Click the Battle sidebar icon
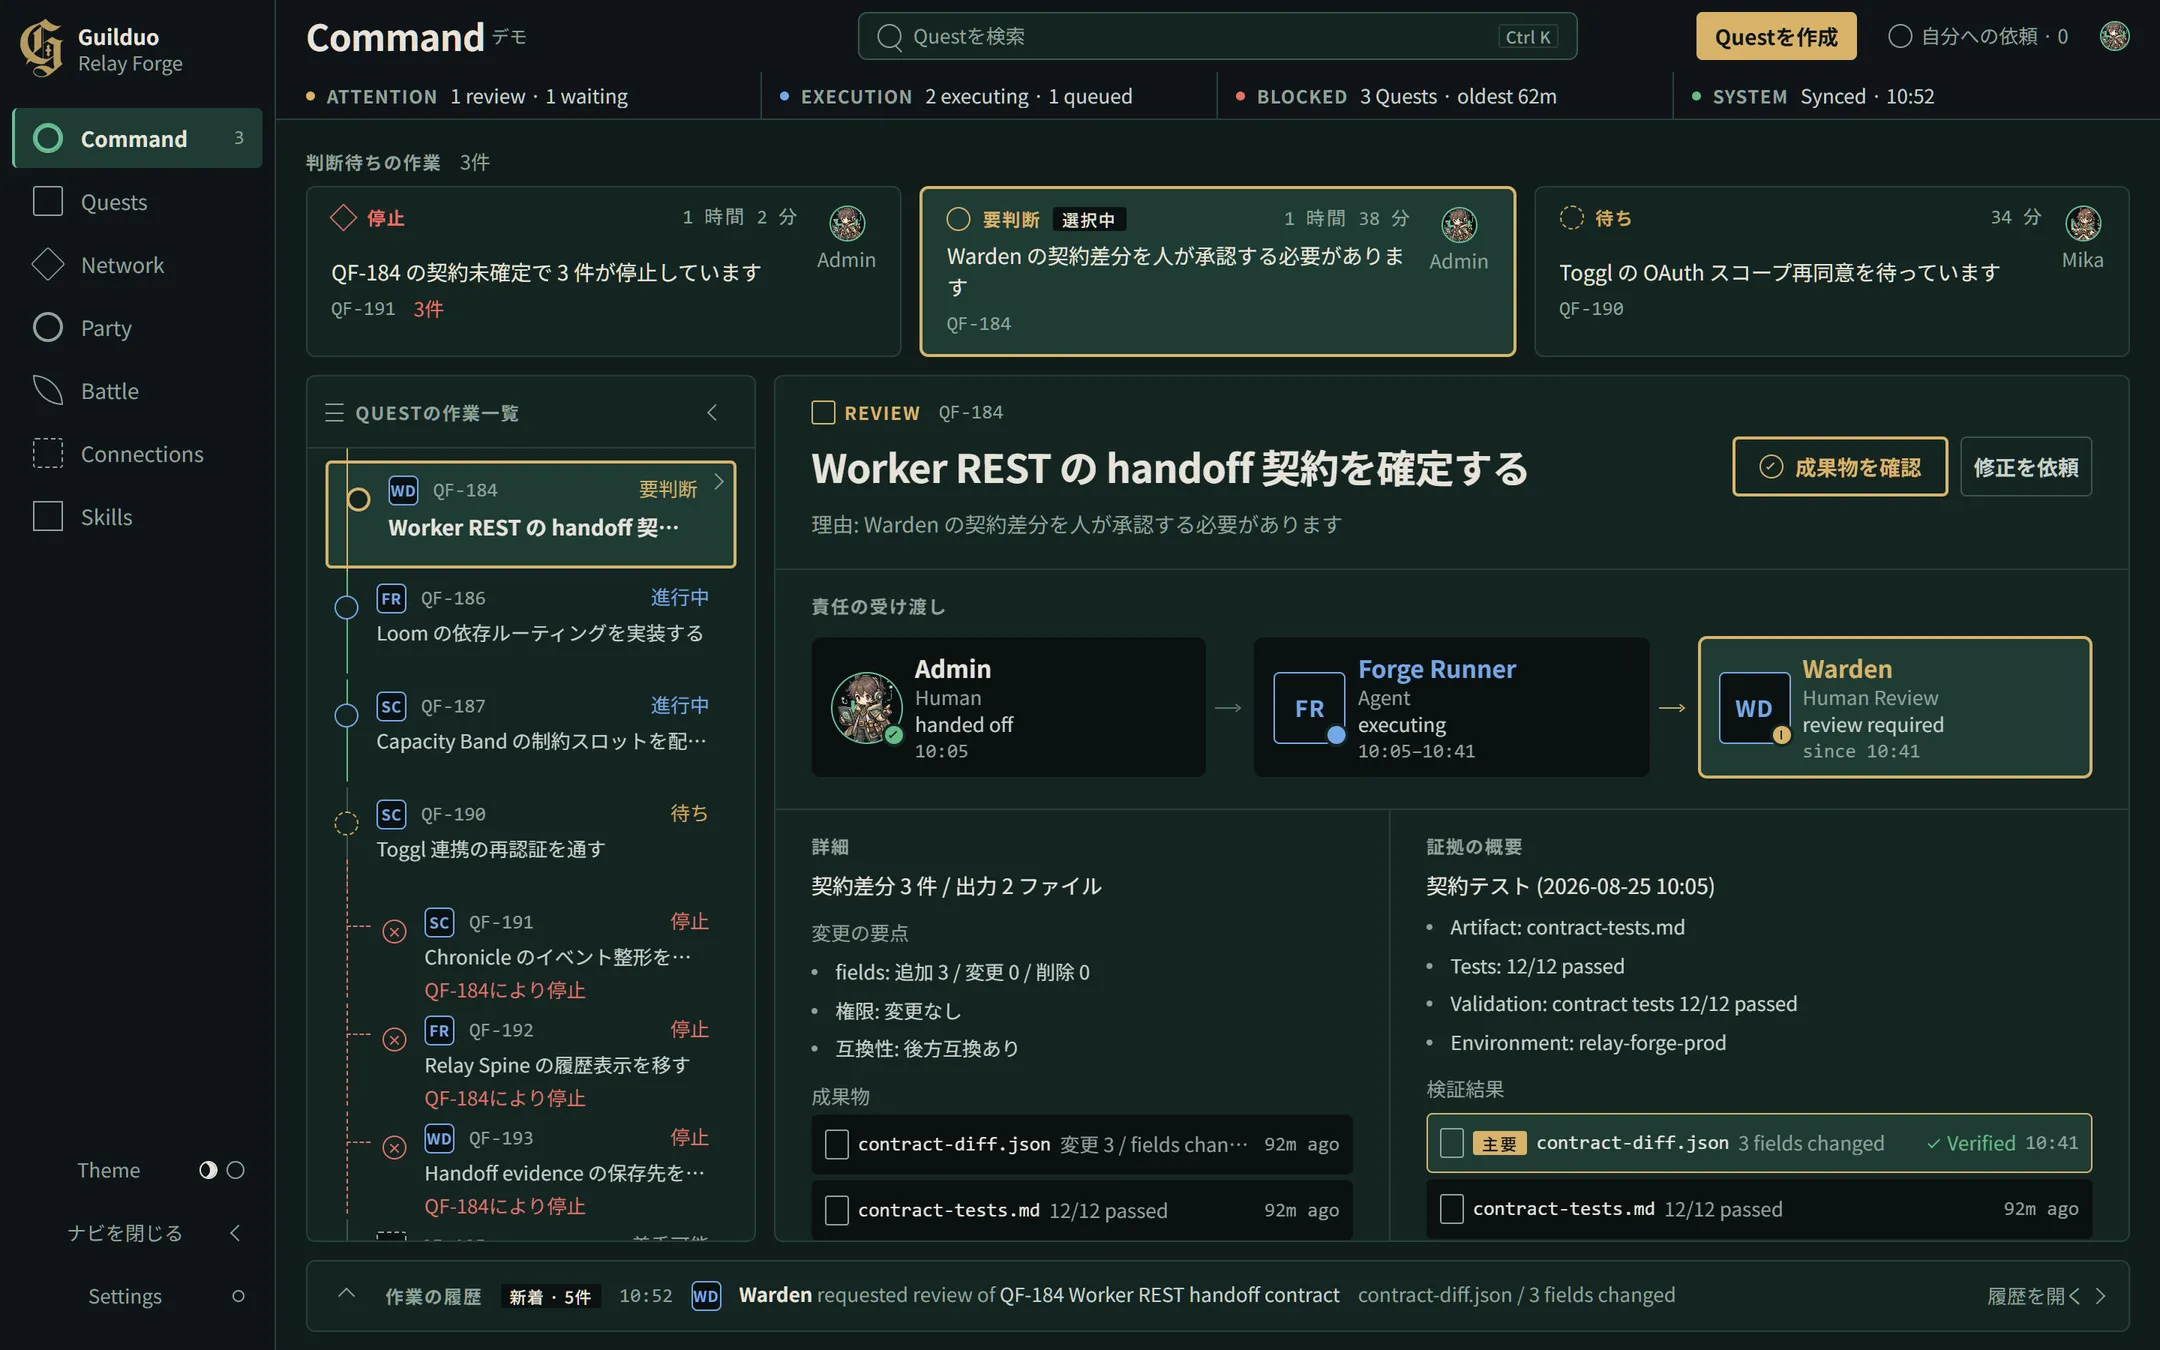Viewport: 2160px width, 1350px height. tap(48, 391)
